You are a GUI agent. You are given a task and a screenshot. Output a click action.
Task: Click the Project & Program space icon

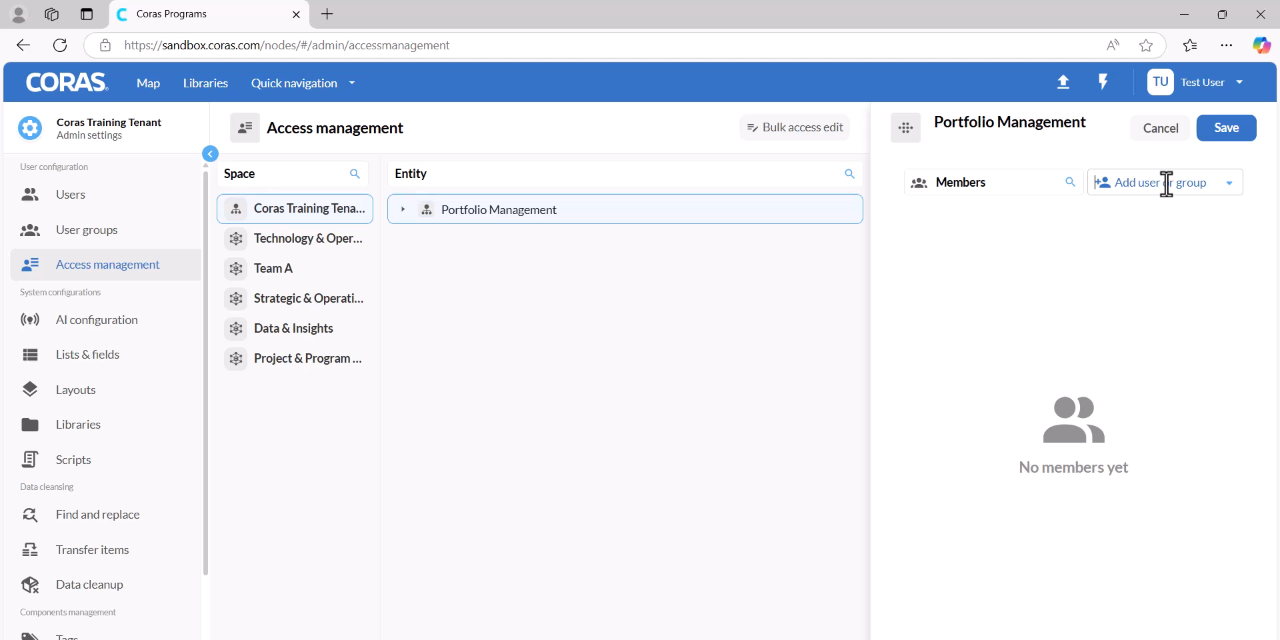click(236, 359)
